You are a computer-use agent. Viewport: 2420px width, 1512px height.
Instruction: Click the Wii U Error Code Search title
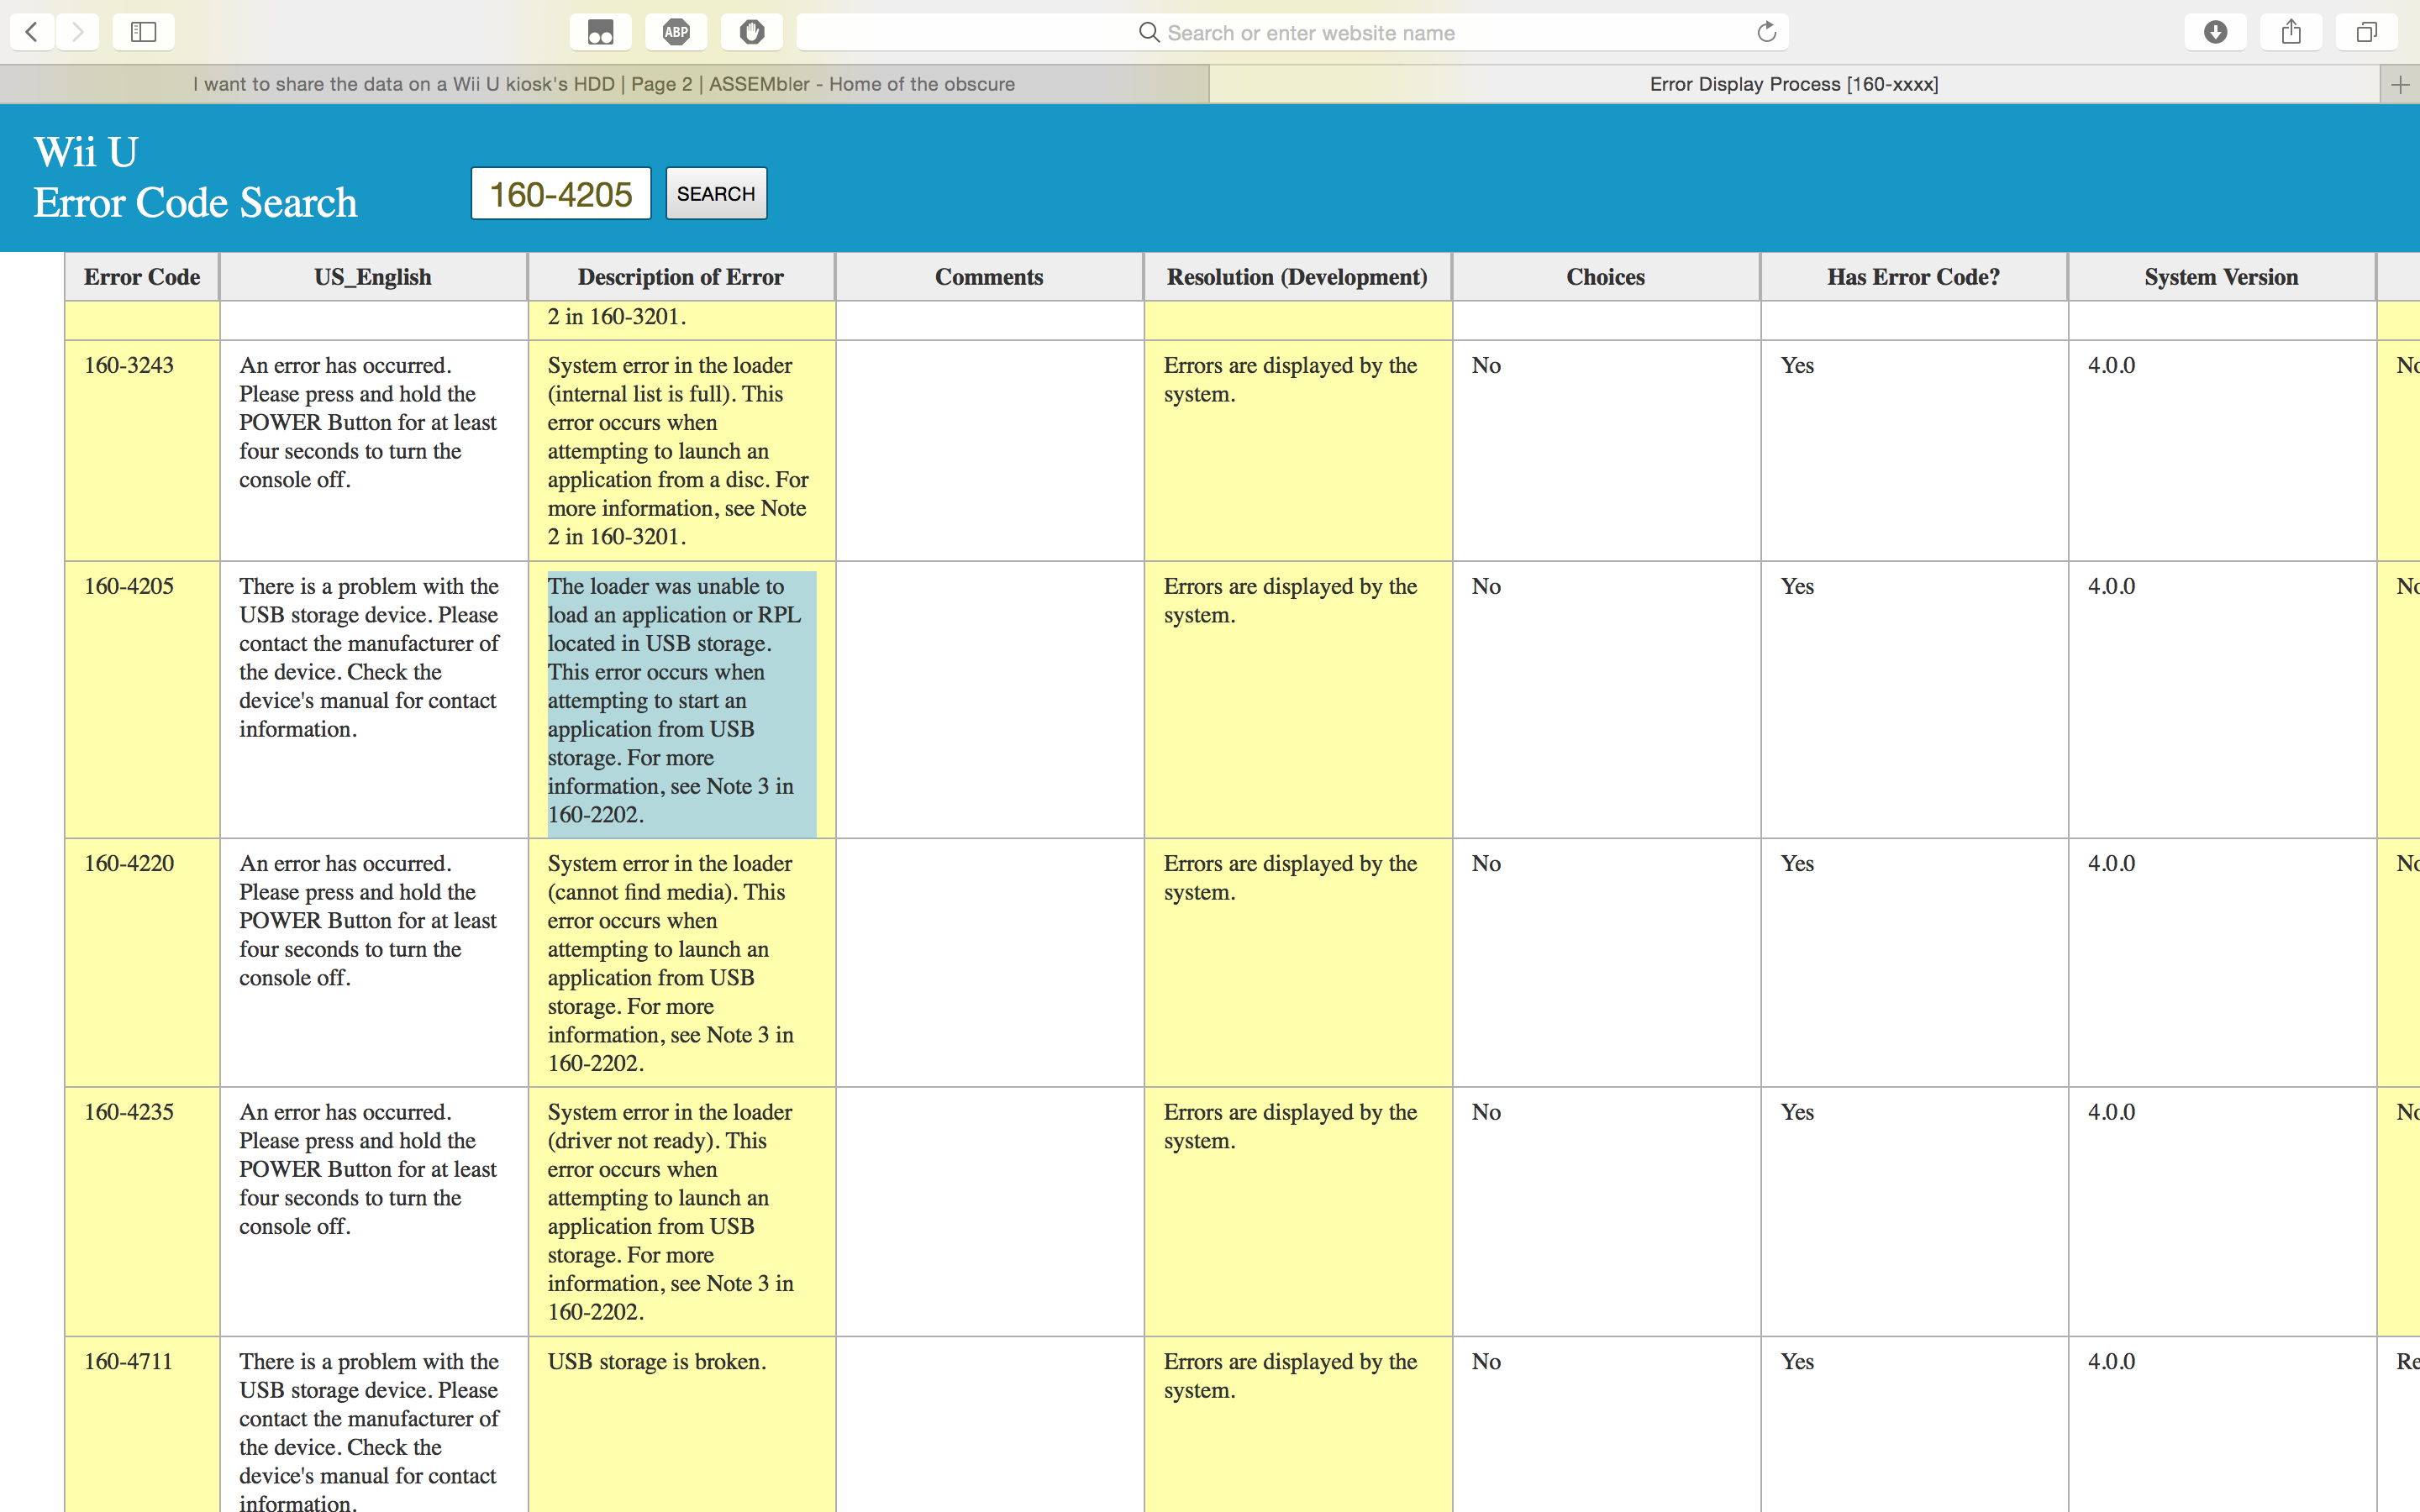pos(195,177)
